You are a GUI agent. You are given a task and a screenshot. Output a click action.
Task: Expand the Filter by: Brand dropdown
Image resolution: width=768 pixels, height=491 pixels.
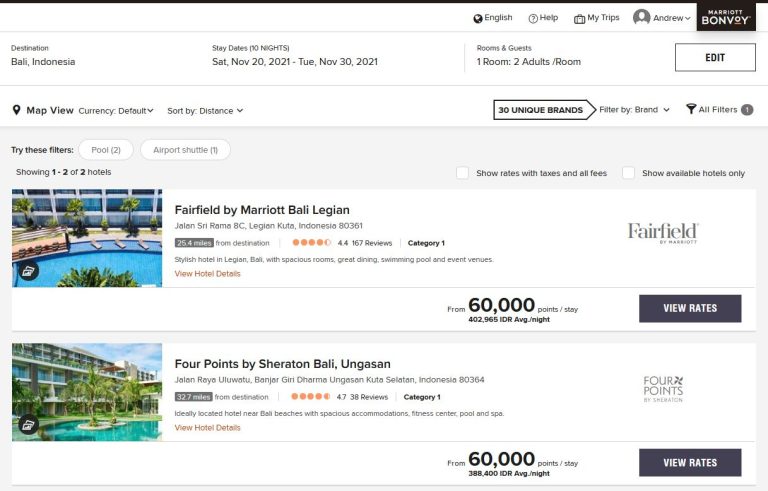point(634,110)
